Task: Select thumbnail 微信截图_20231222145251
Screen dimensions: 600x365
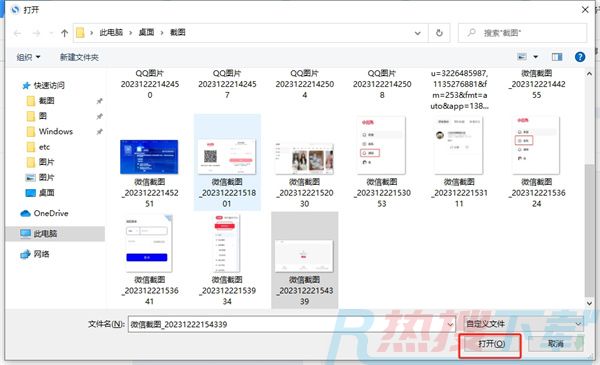Action: [x=149, y=157]
